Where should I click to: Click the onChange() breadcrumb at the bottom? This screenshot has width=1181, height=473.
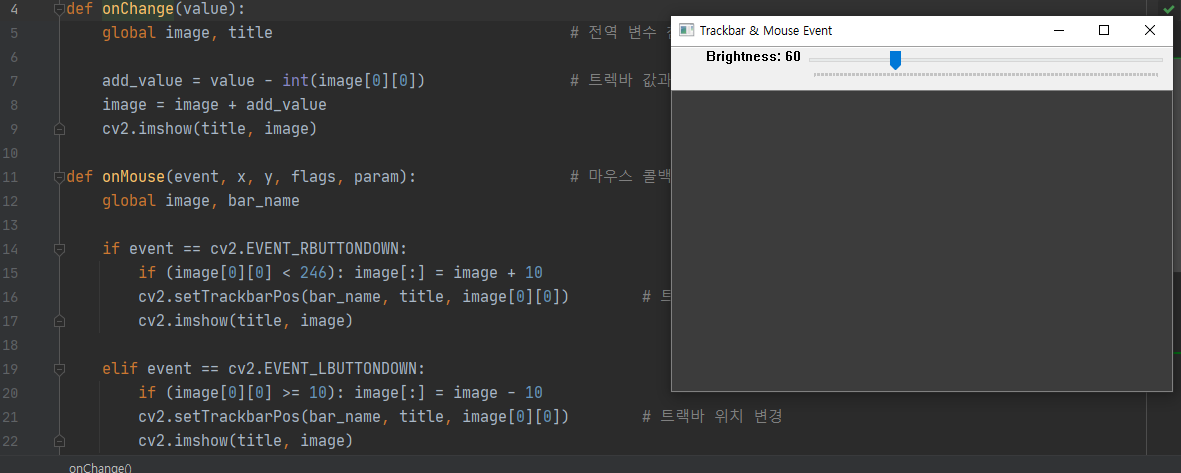coord(100,468)
